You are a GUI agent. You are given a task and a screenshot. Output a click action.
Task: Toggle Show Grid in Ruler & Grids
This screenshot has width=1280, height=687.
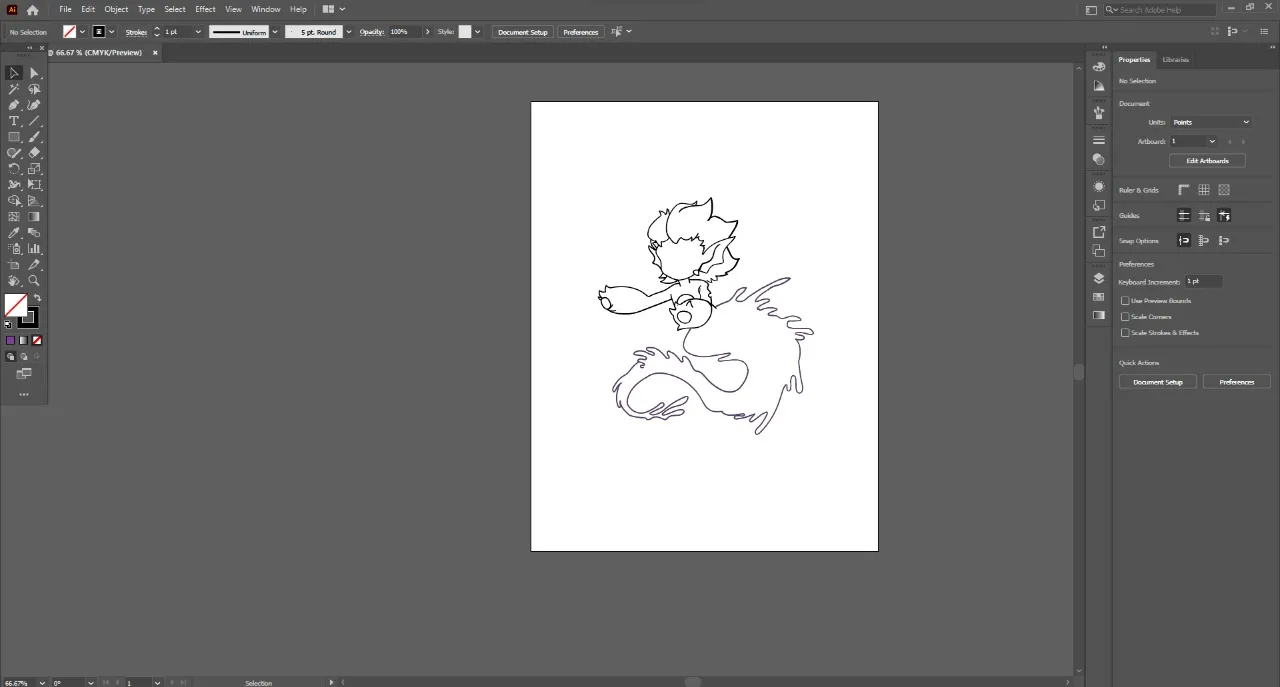coord(1204,190)
